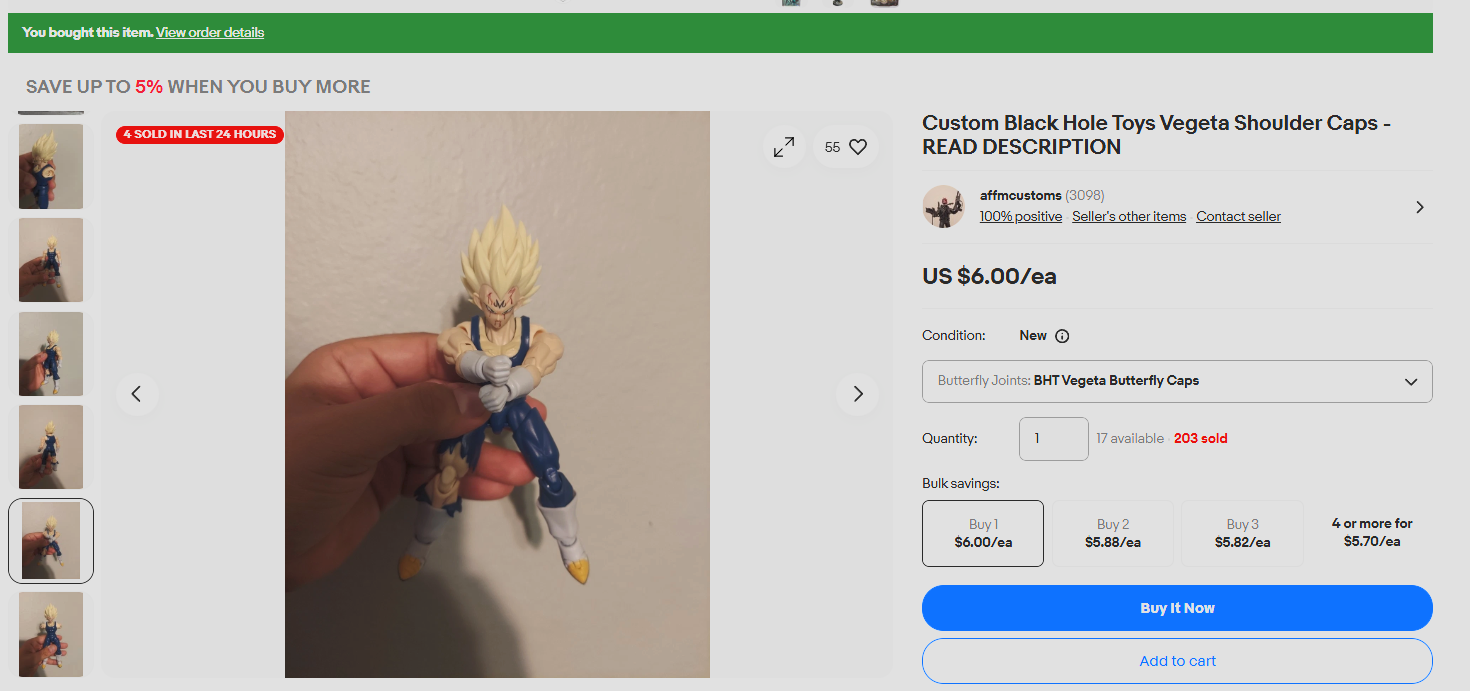The height and width of the screenshot is (691, 1470).
Task: Click the Buy It Now button
Action: [x=1177, y=608]
